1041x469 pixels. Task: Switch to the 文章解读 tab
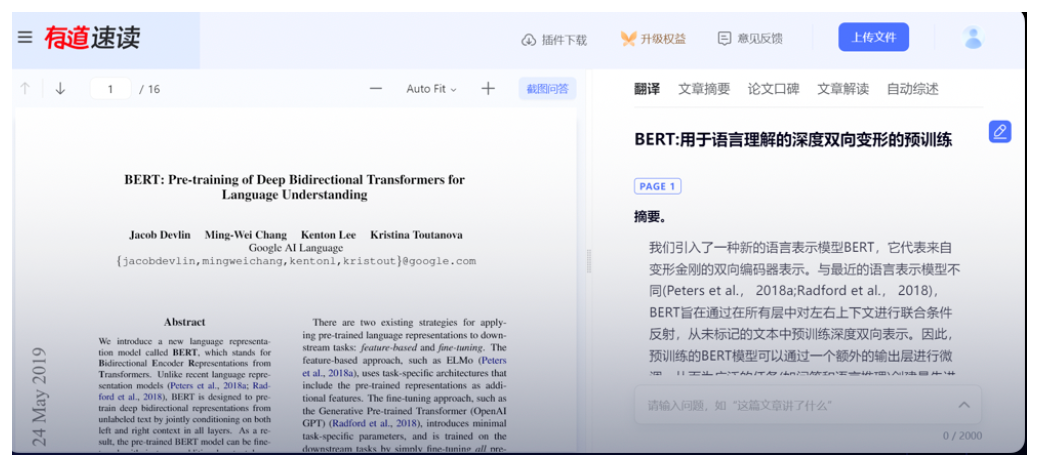point(843,89)
